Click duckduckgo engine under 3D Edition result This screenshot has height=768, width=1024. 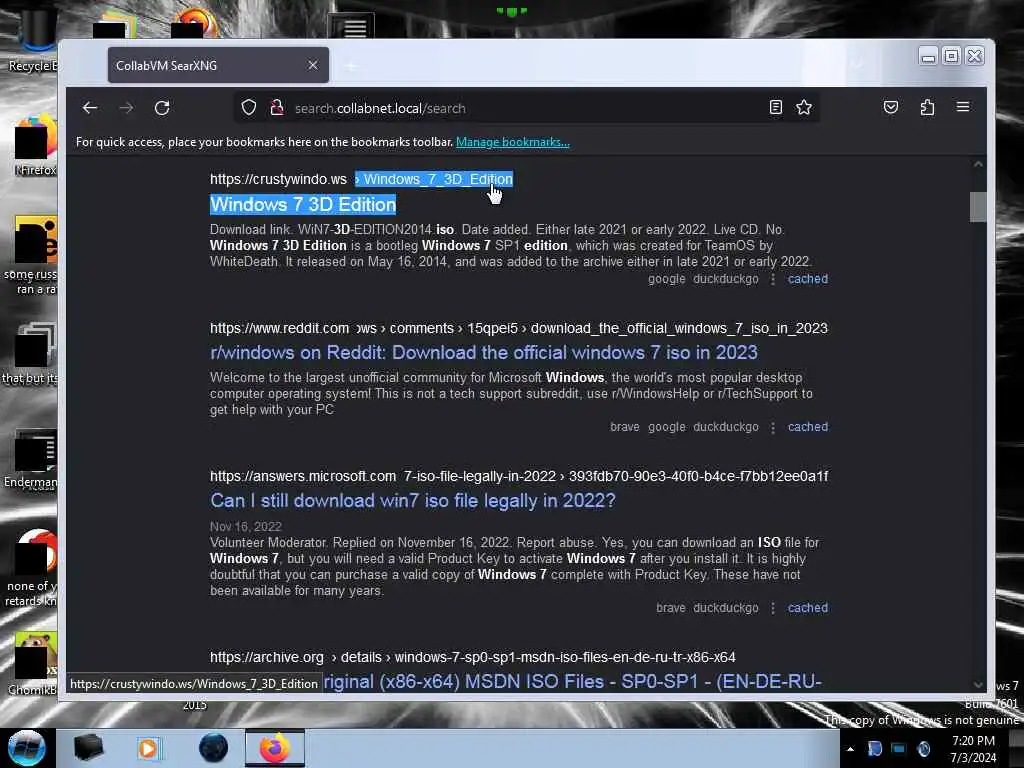click(x=726, y=279)
